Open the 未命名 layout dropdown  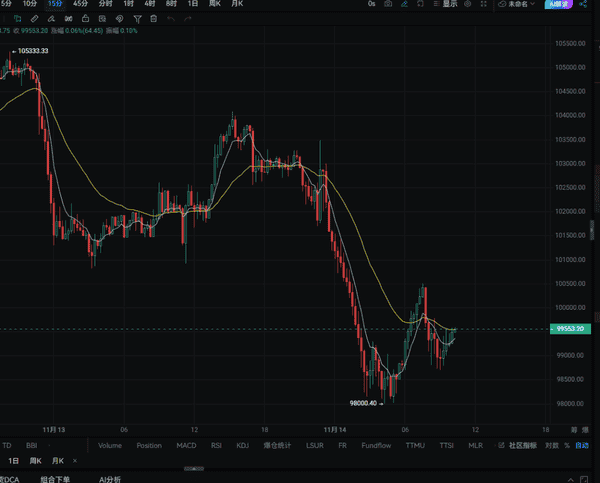[x=514, y=4]
